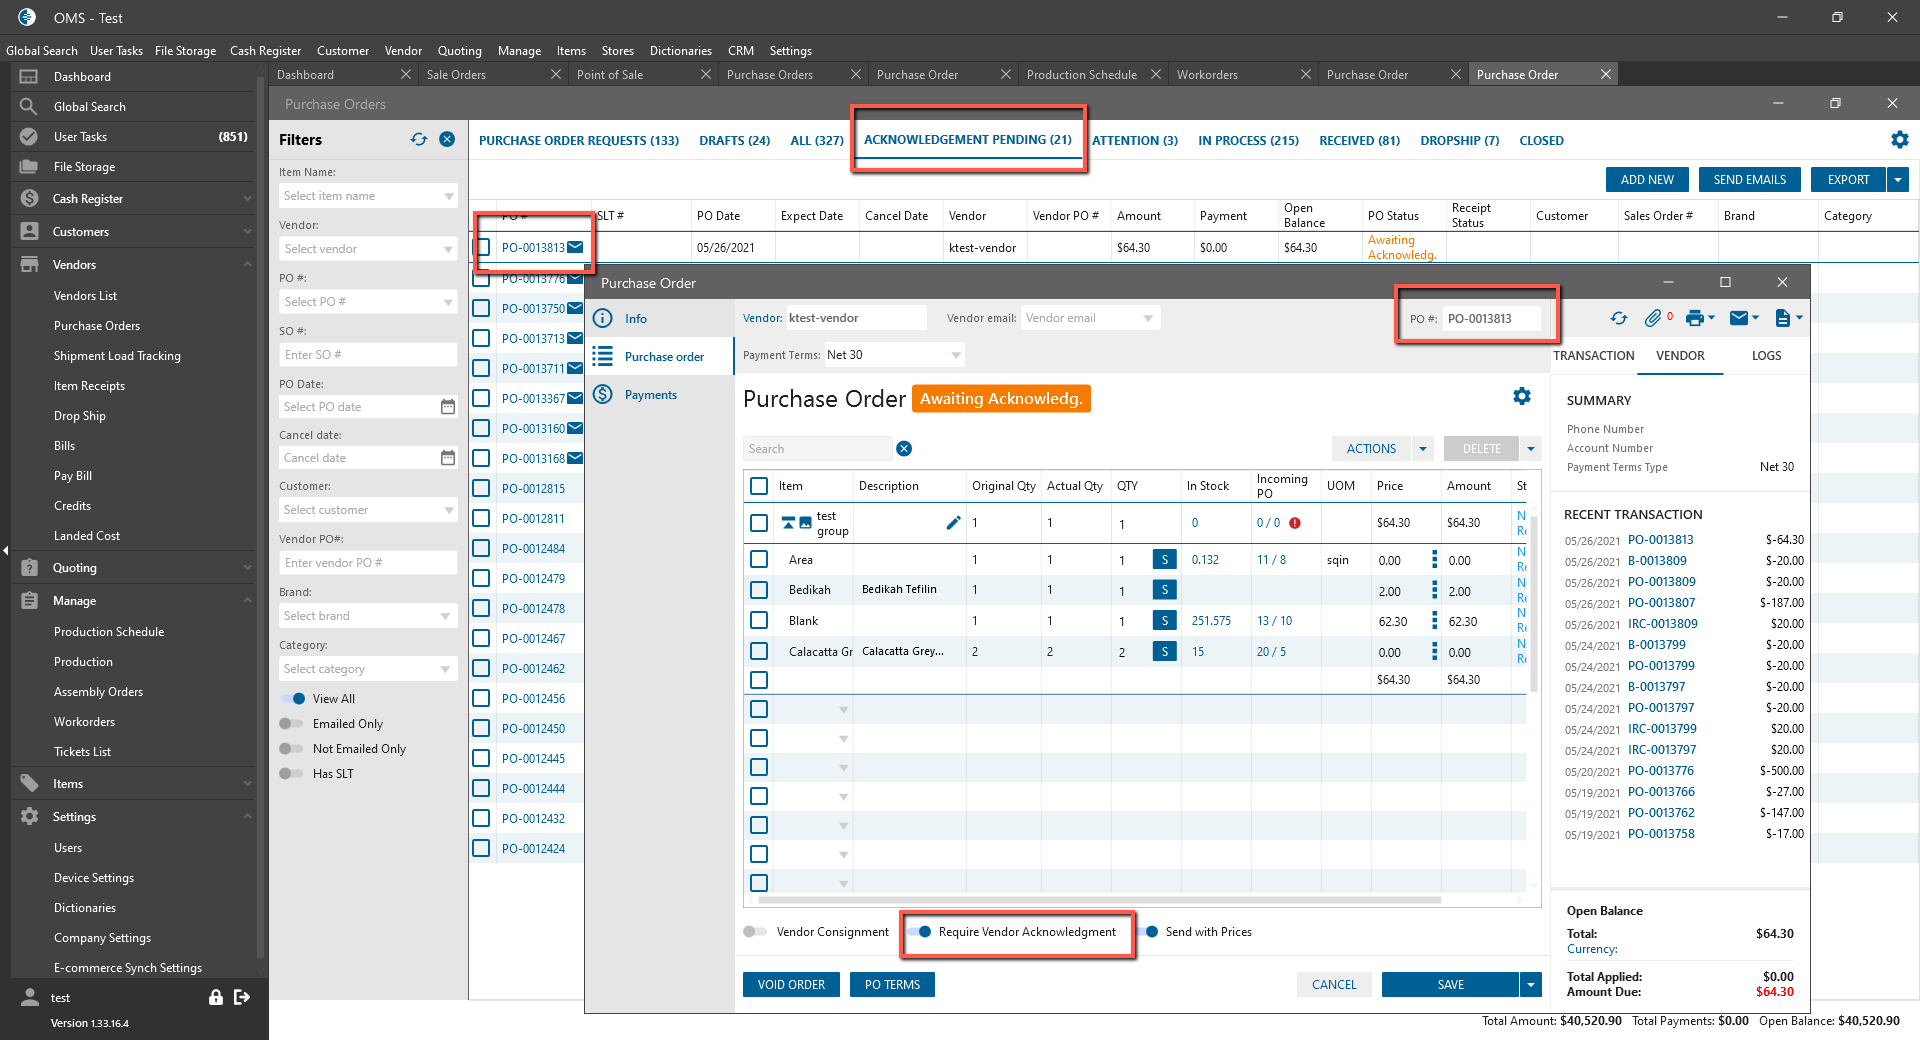Expand the Select vendor filter dropdown
This screenshot has width=1920, height=1040.
coord(448,249)
